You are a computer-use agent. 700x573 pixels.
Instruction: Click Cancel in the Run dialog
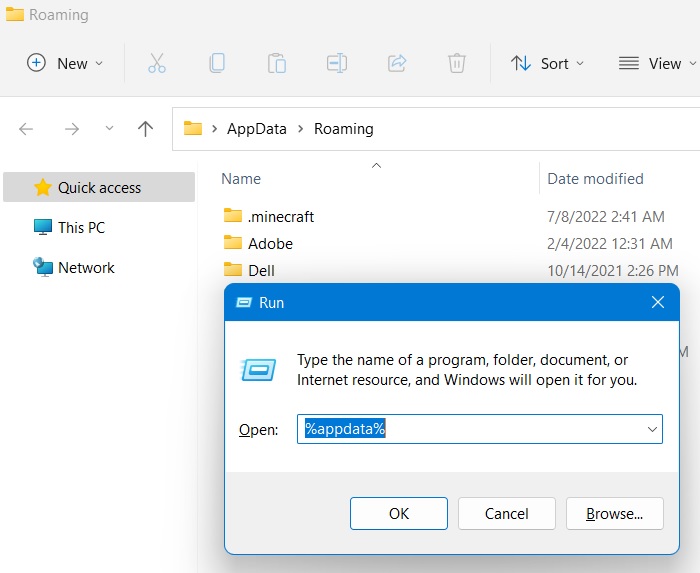tap(507, 514)
